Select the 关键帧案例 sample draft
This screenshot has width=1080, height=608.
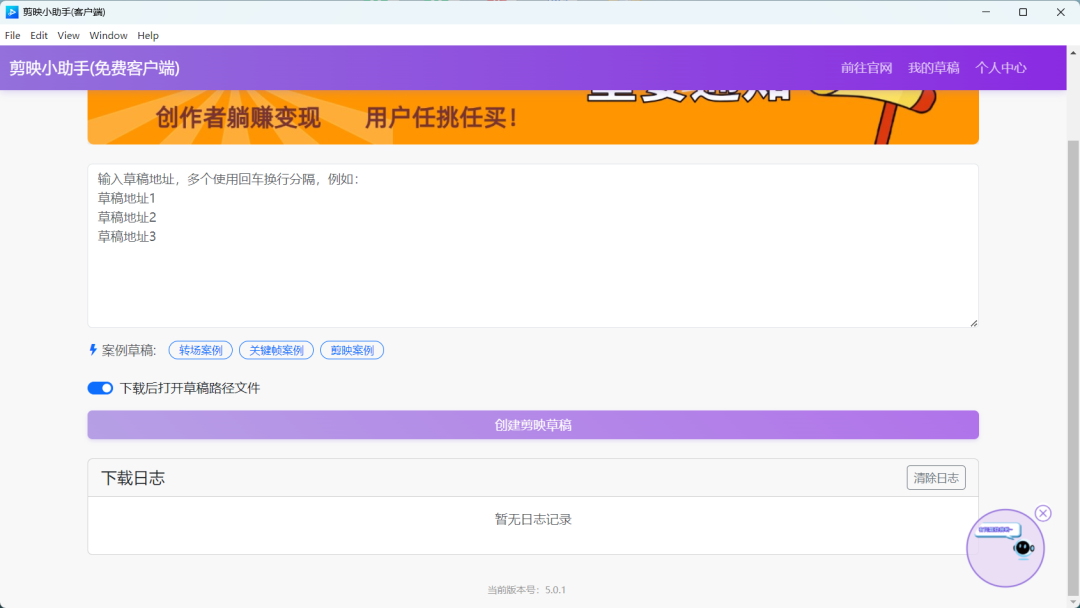(x=276, y=350)
